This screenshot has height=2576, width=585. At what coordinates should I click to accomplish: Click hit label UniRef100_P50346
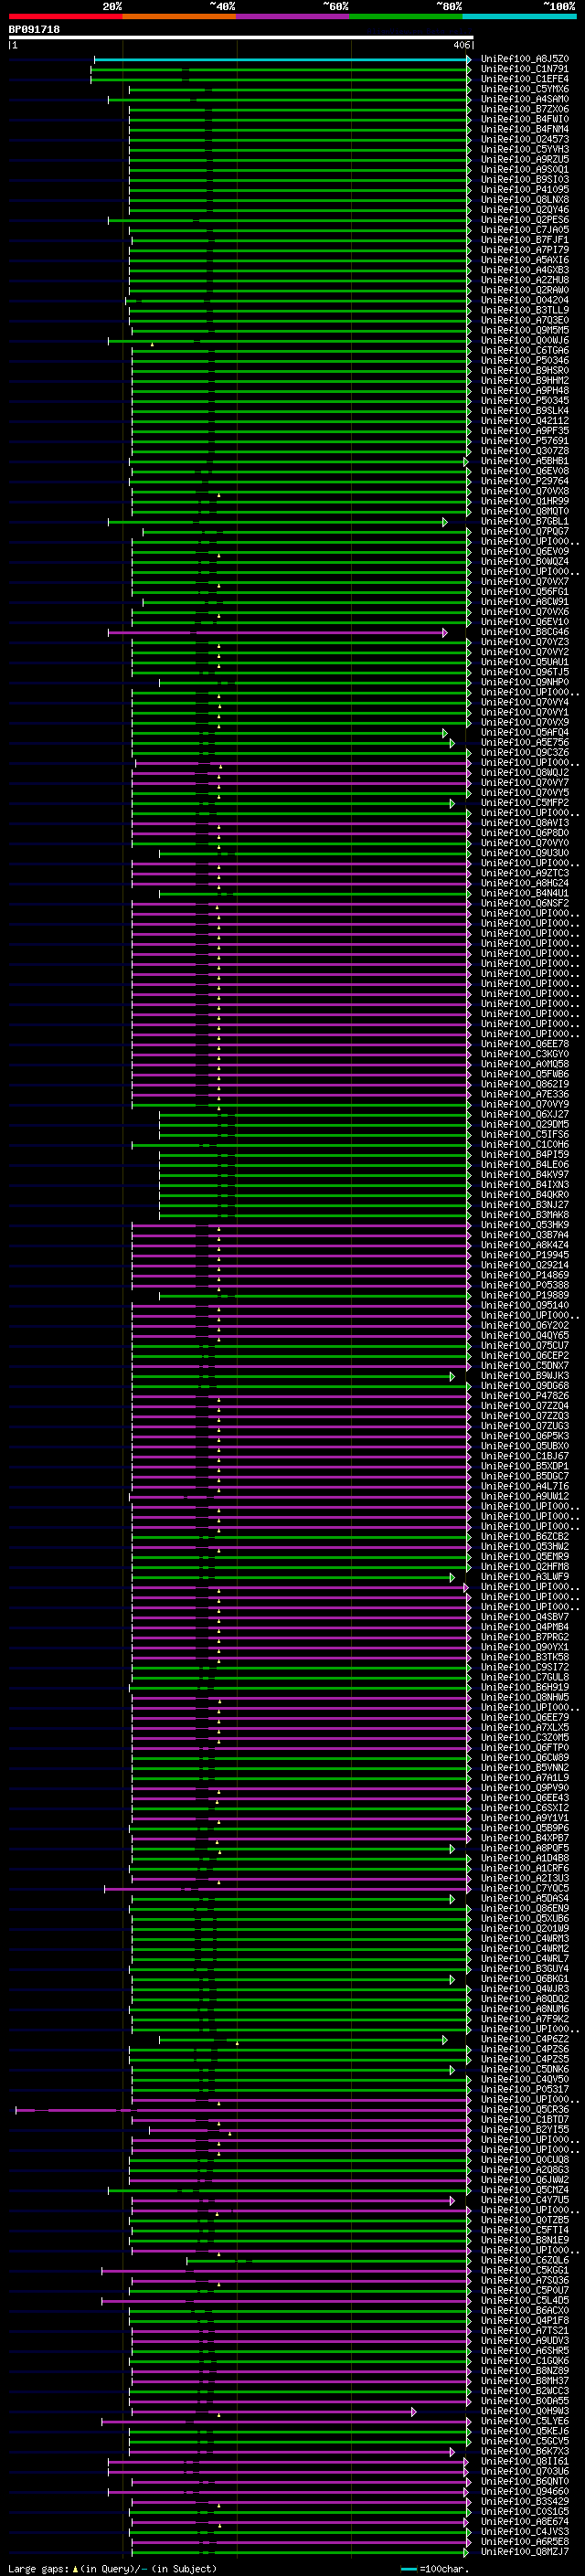pos(525,361)
